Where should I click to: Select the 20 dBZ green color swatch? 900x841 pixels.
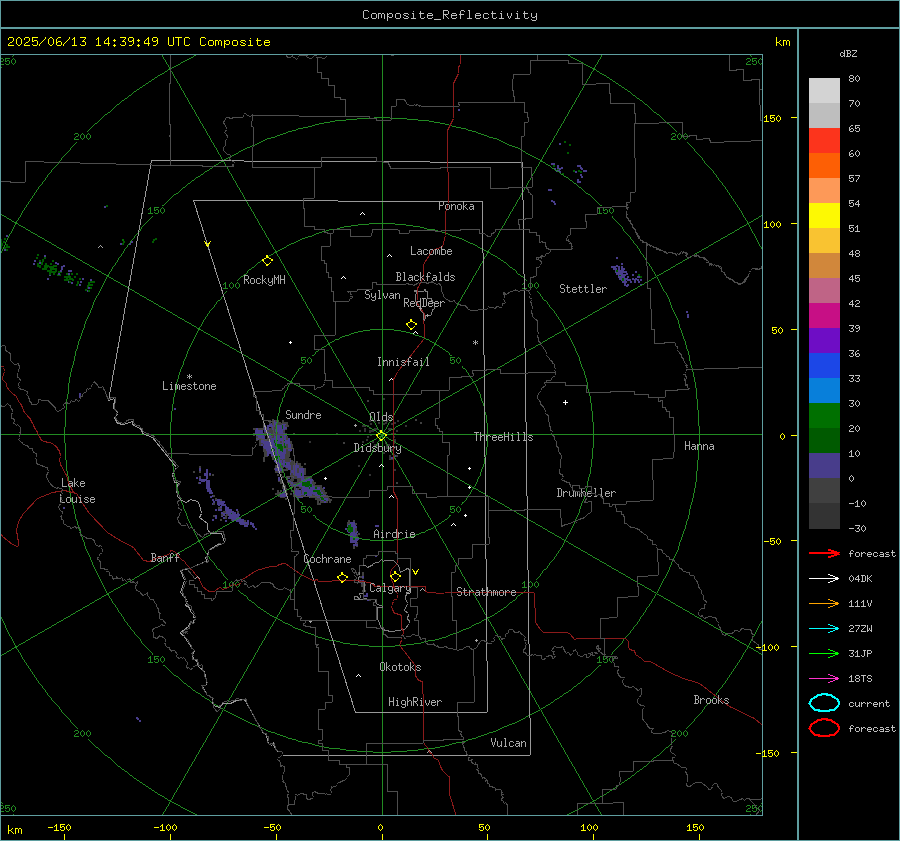point(824,416)
